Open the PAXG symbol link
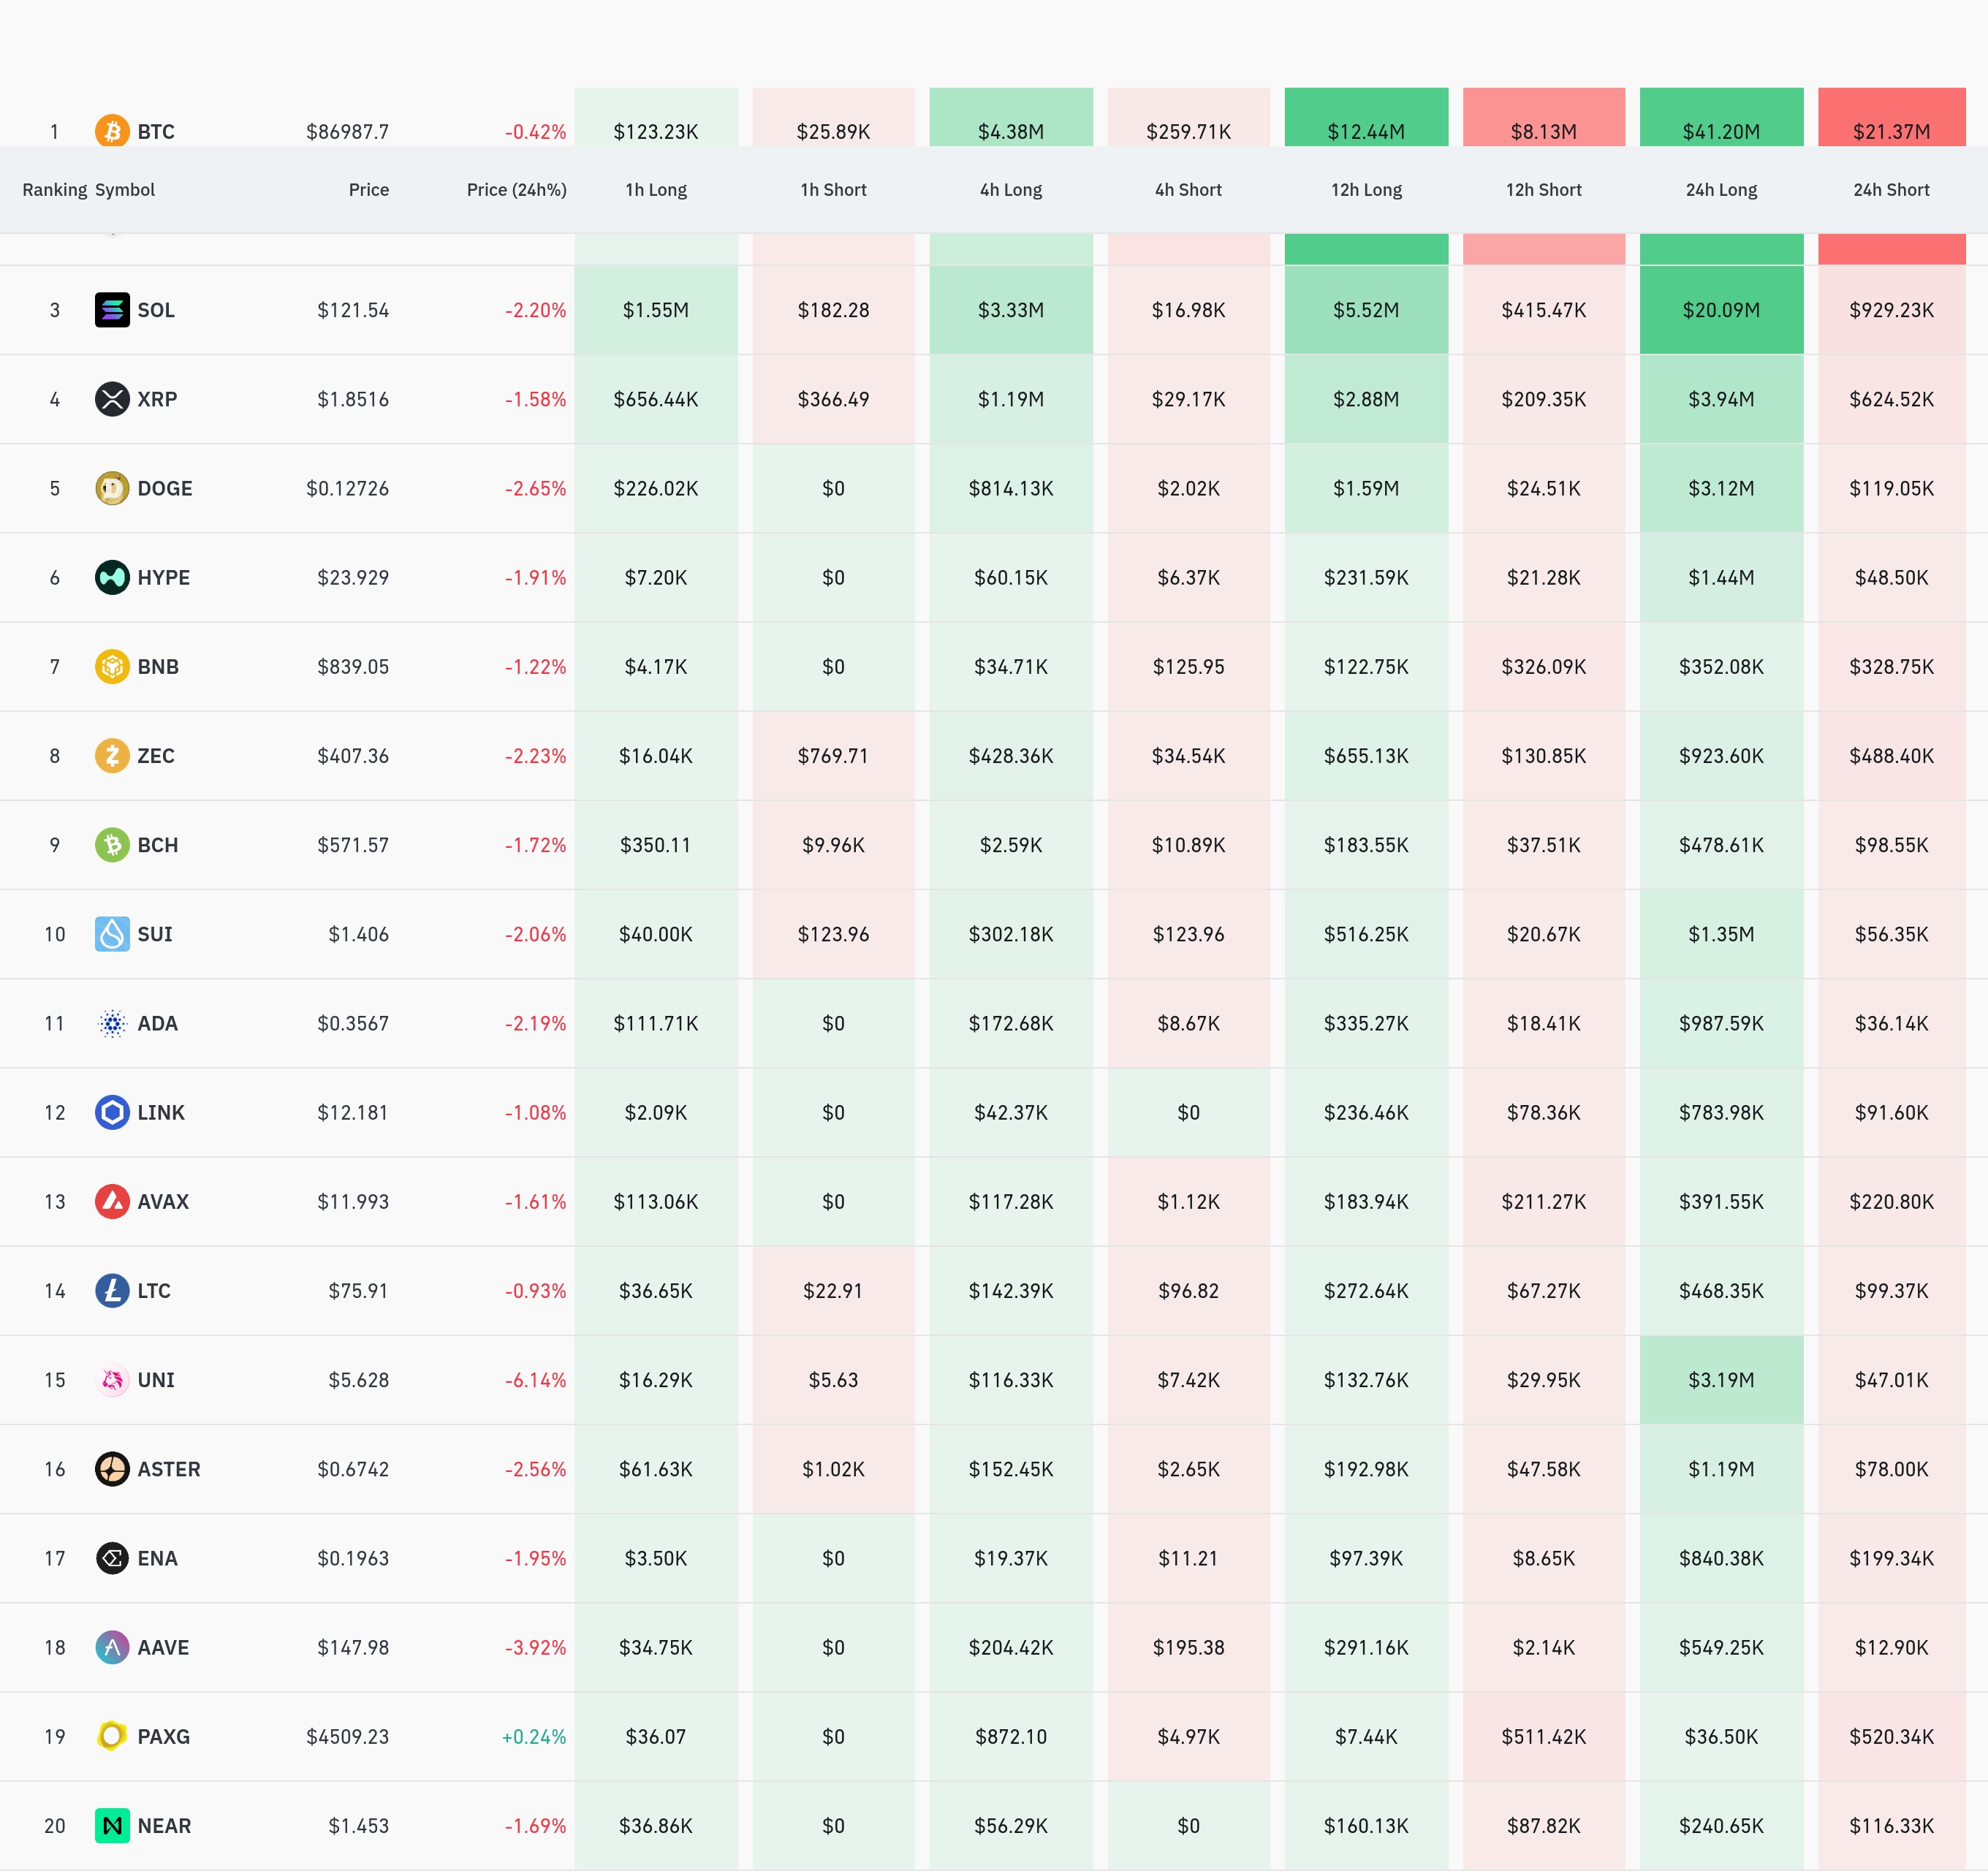1988x1871 pixels. (163, 1736)
